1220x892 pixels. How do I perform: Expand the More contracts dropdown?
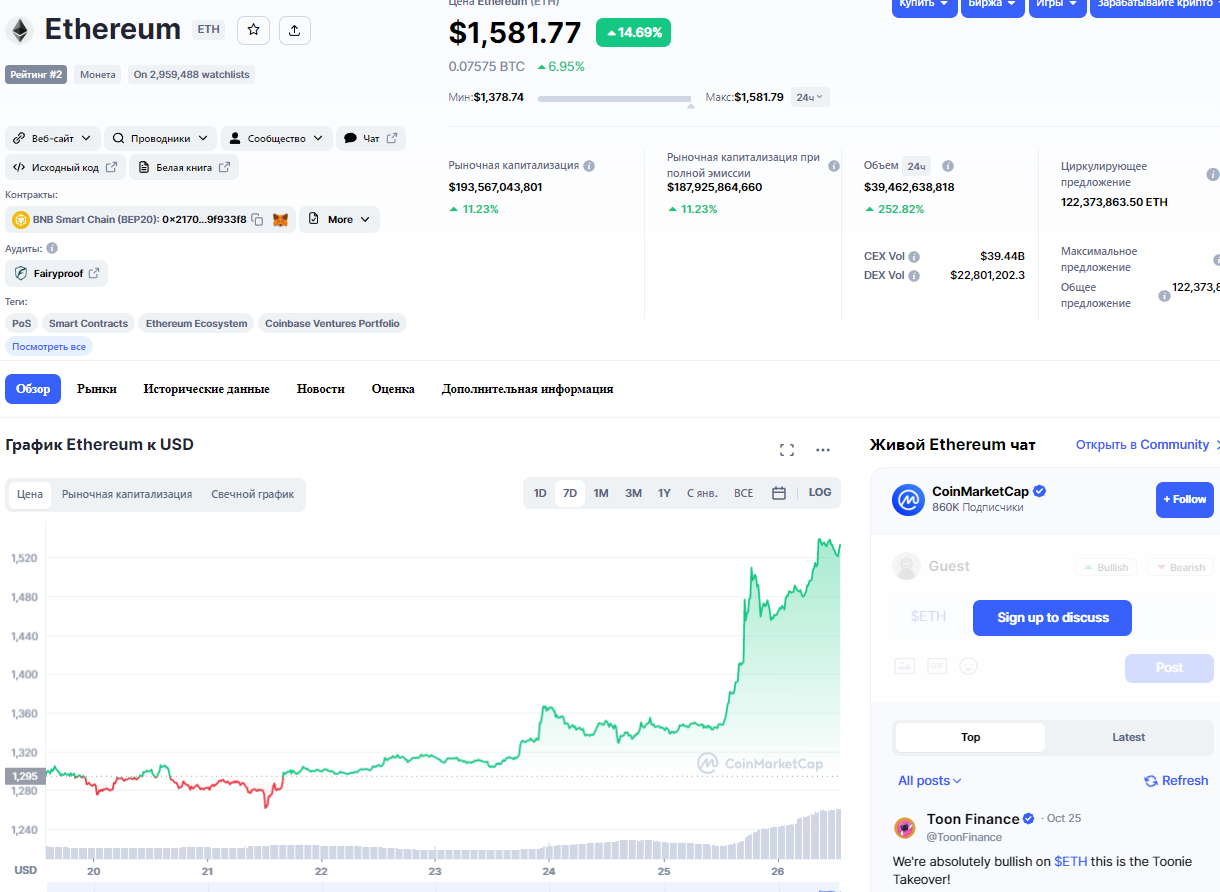(339, 219)
